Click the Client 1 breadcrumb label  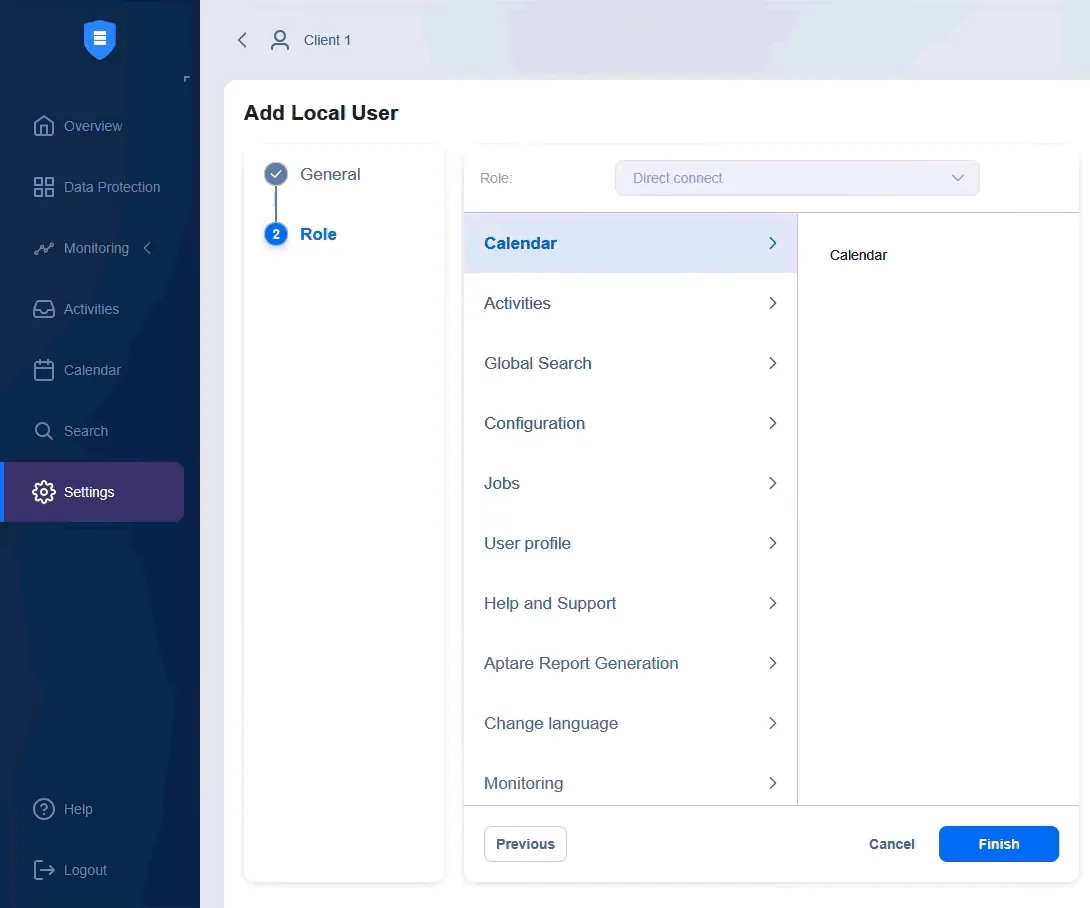(x=327, y=40)
